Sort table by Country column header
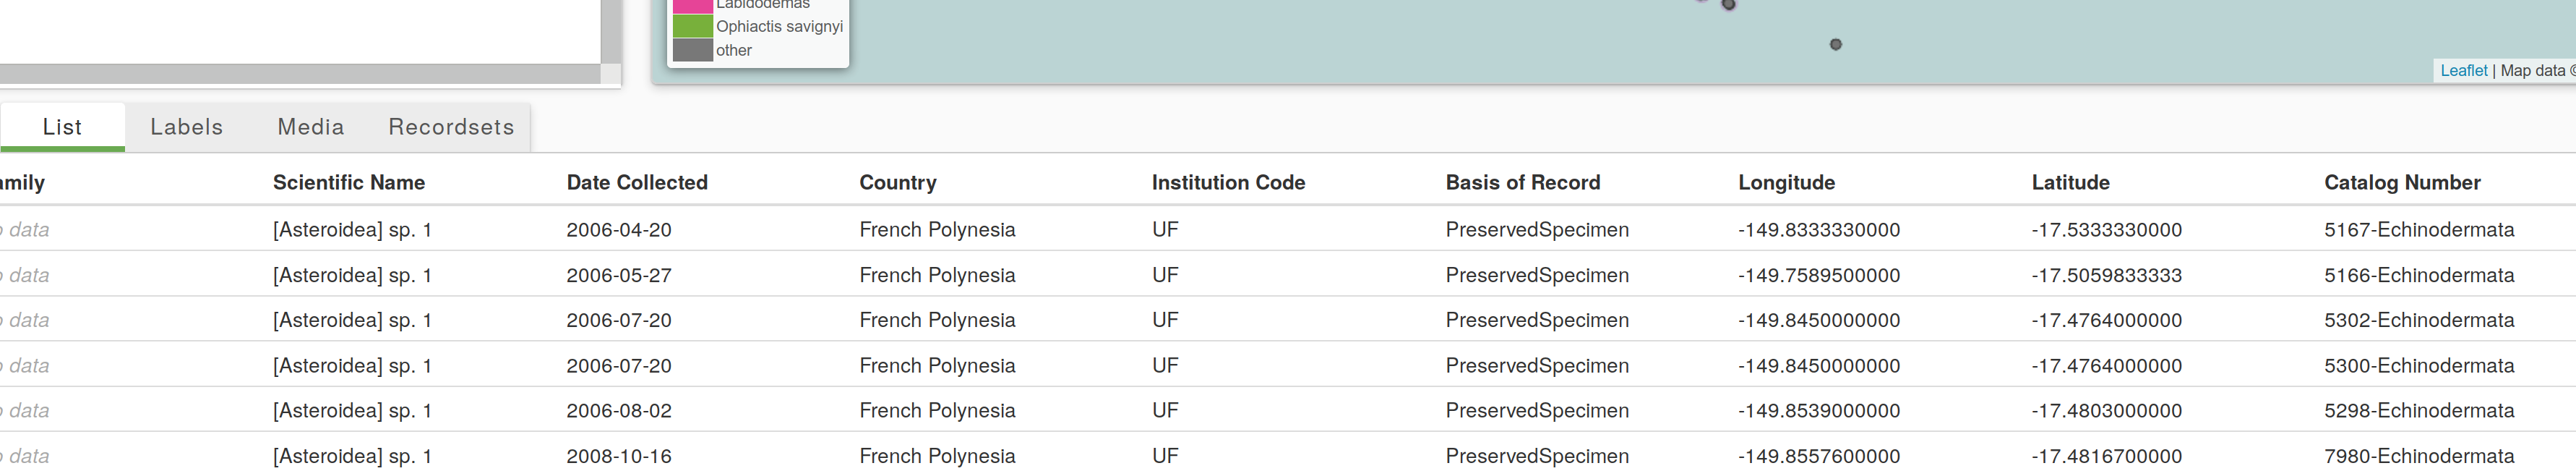The width and height of the screenshot is (2576, 471). pyautogui.click(x=898, y=182)
